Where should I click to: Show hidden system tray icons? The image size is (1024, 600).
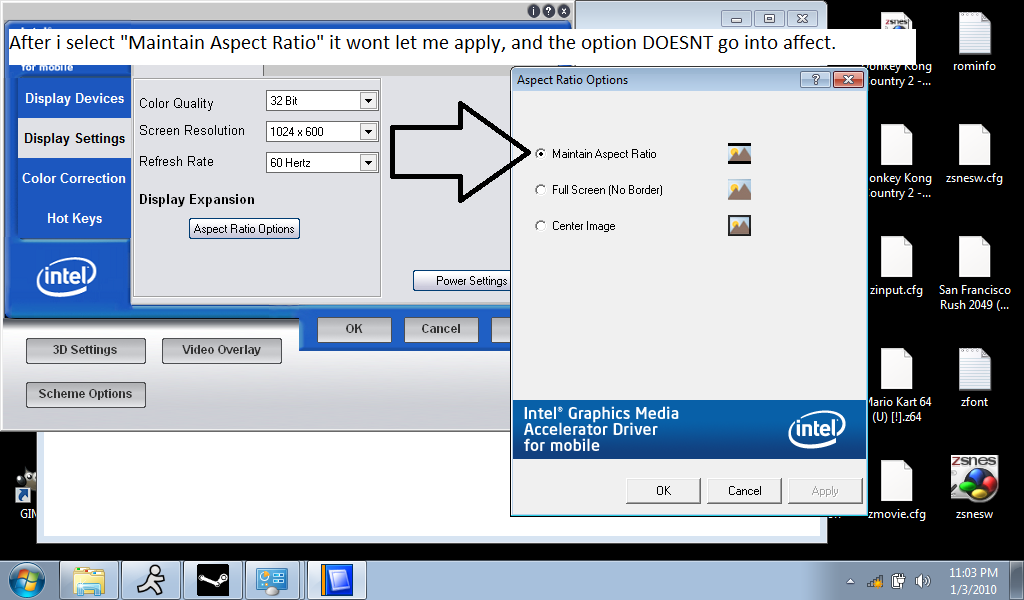pyautogui.click(x=850, y=581)
